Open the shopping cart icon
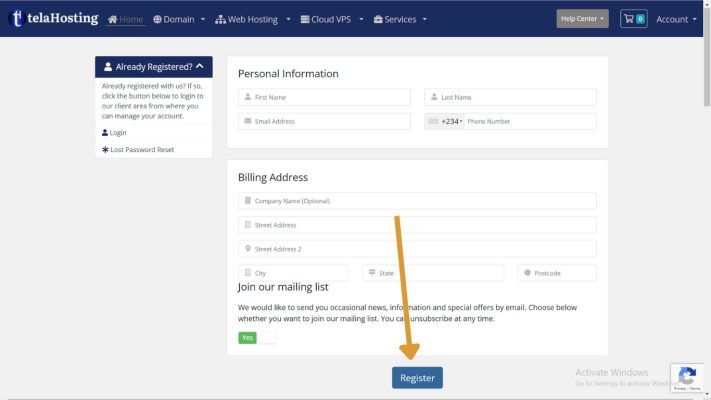 coord(633,19)
